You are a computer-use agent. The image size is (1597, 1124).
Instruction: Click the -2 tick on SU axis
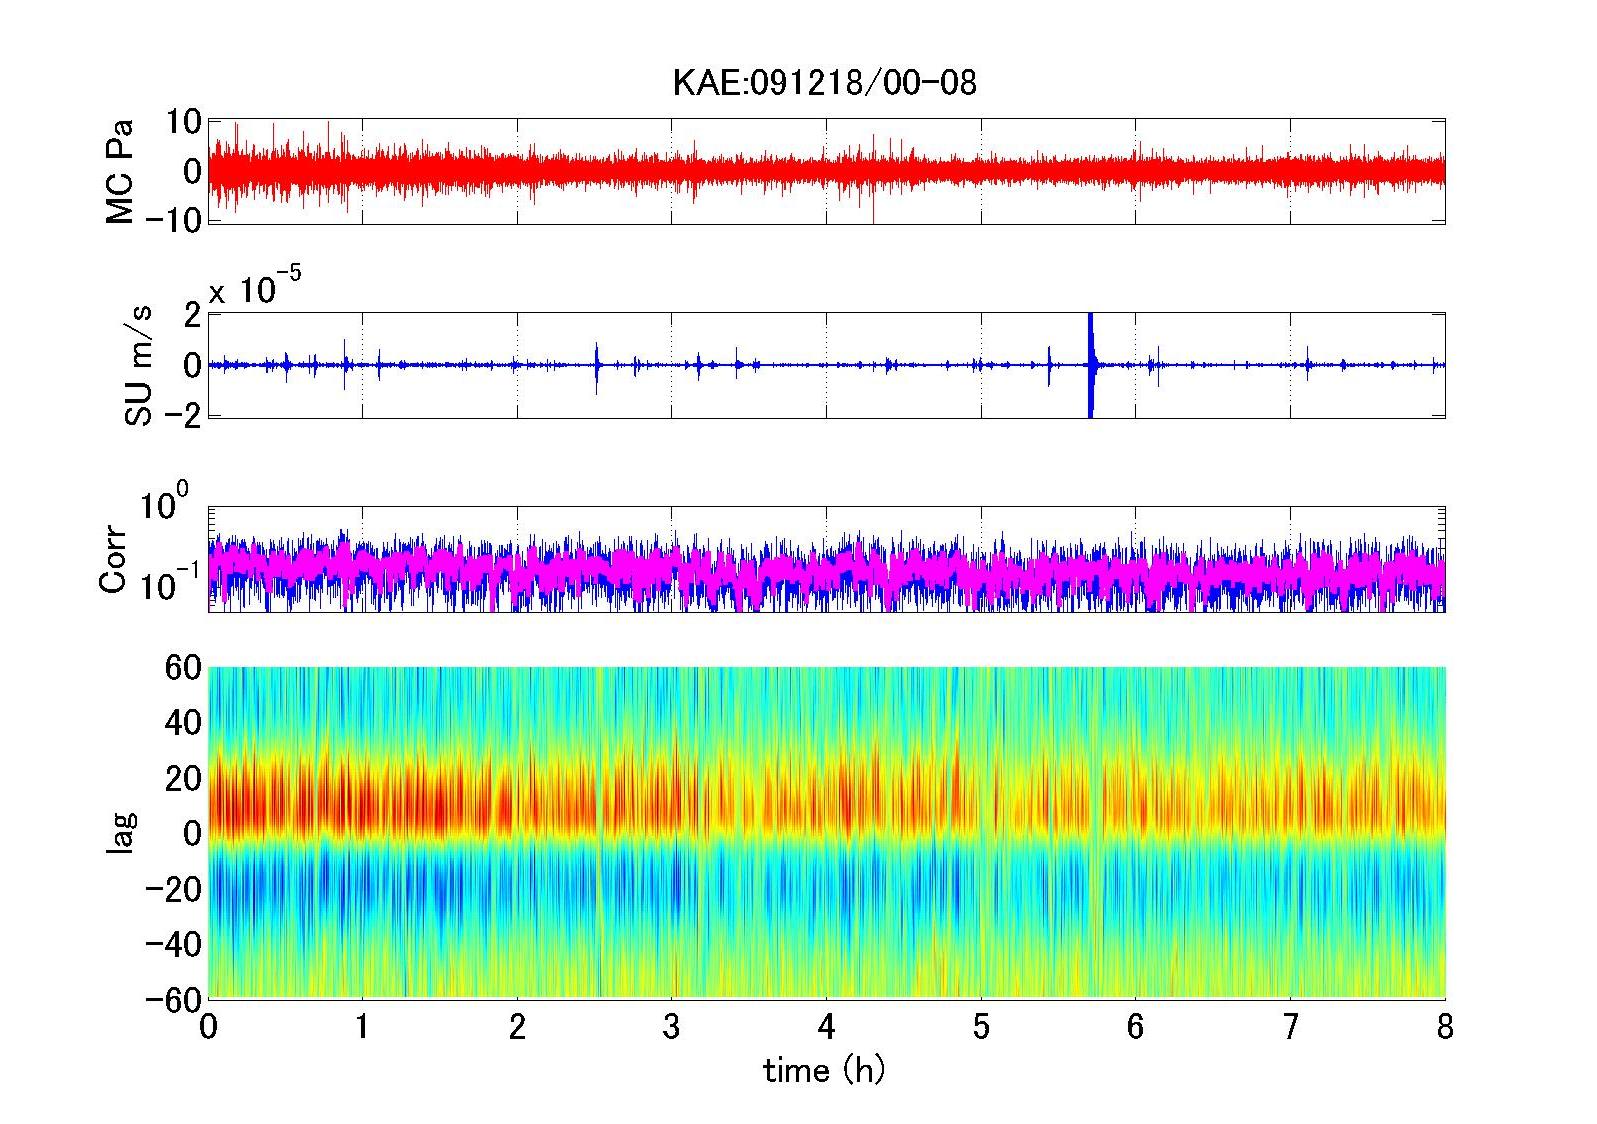(x=182, y=415)
